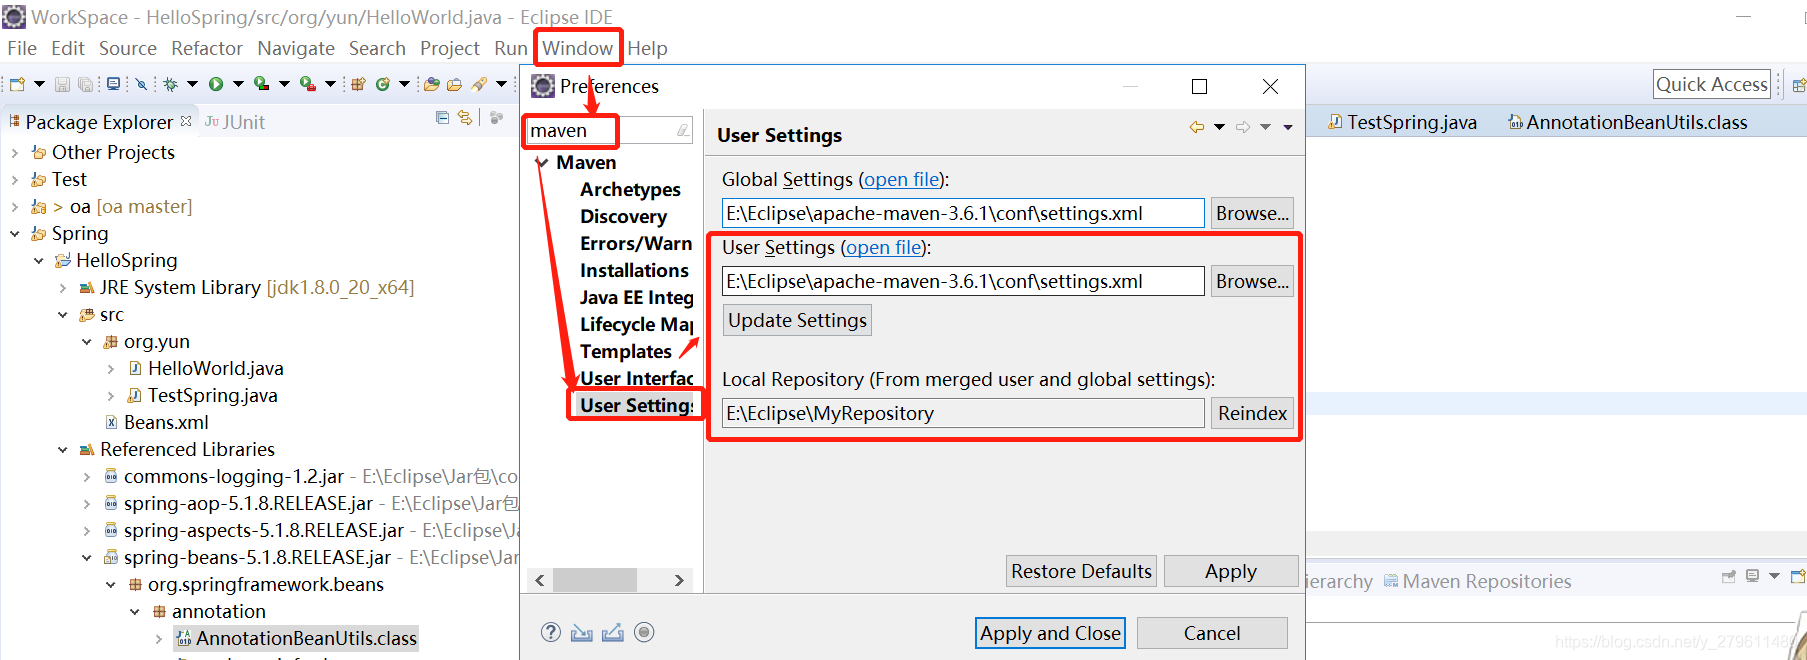Viewport: 1807px width, 660px height.
Task: Toggle Skip All Breakpoints toolbar icon
Action: point(141,84)
